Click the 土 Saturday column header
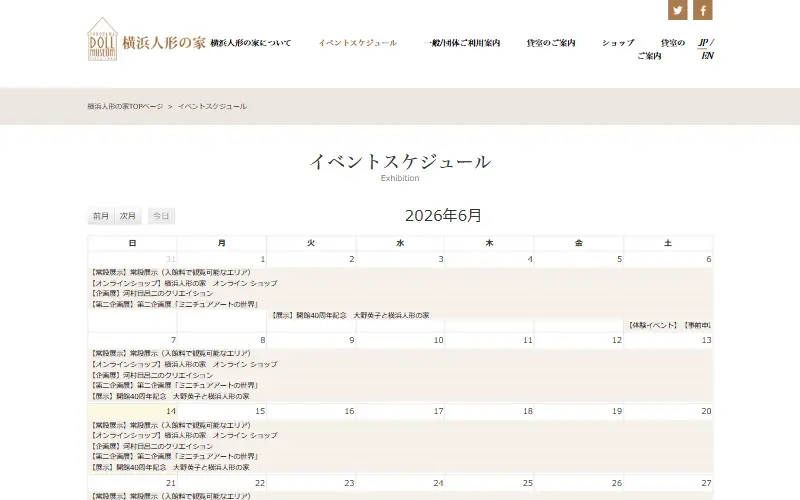This screenshot has height=500, width=800. click(668, 243)
